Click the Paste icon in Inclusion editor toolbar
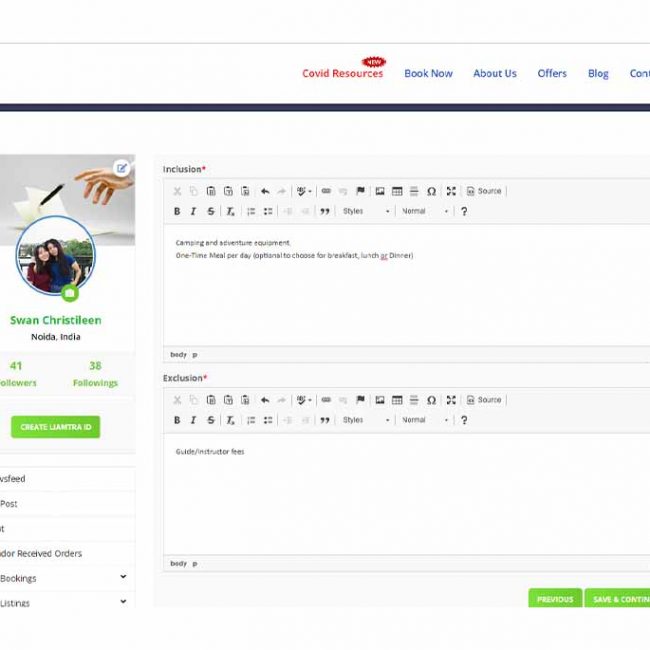This screenshot has height=650, width=650. 211,191
